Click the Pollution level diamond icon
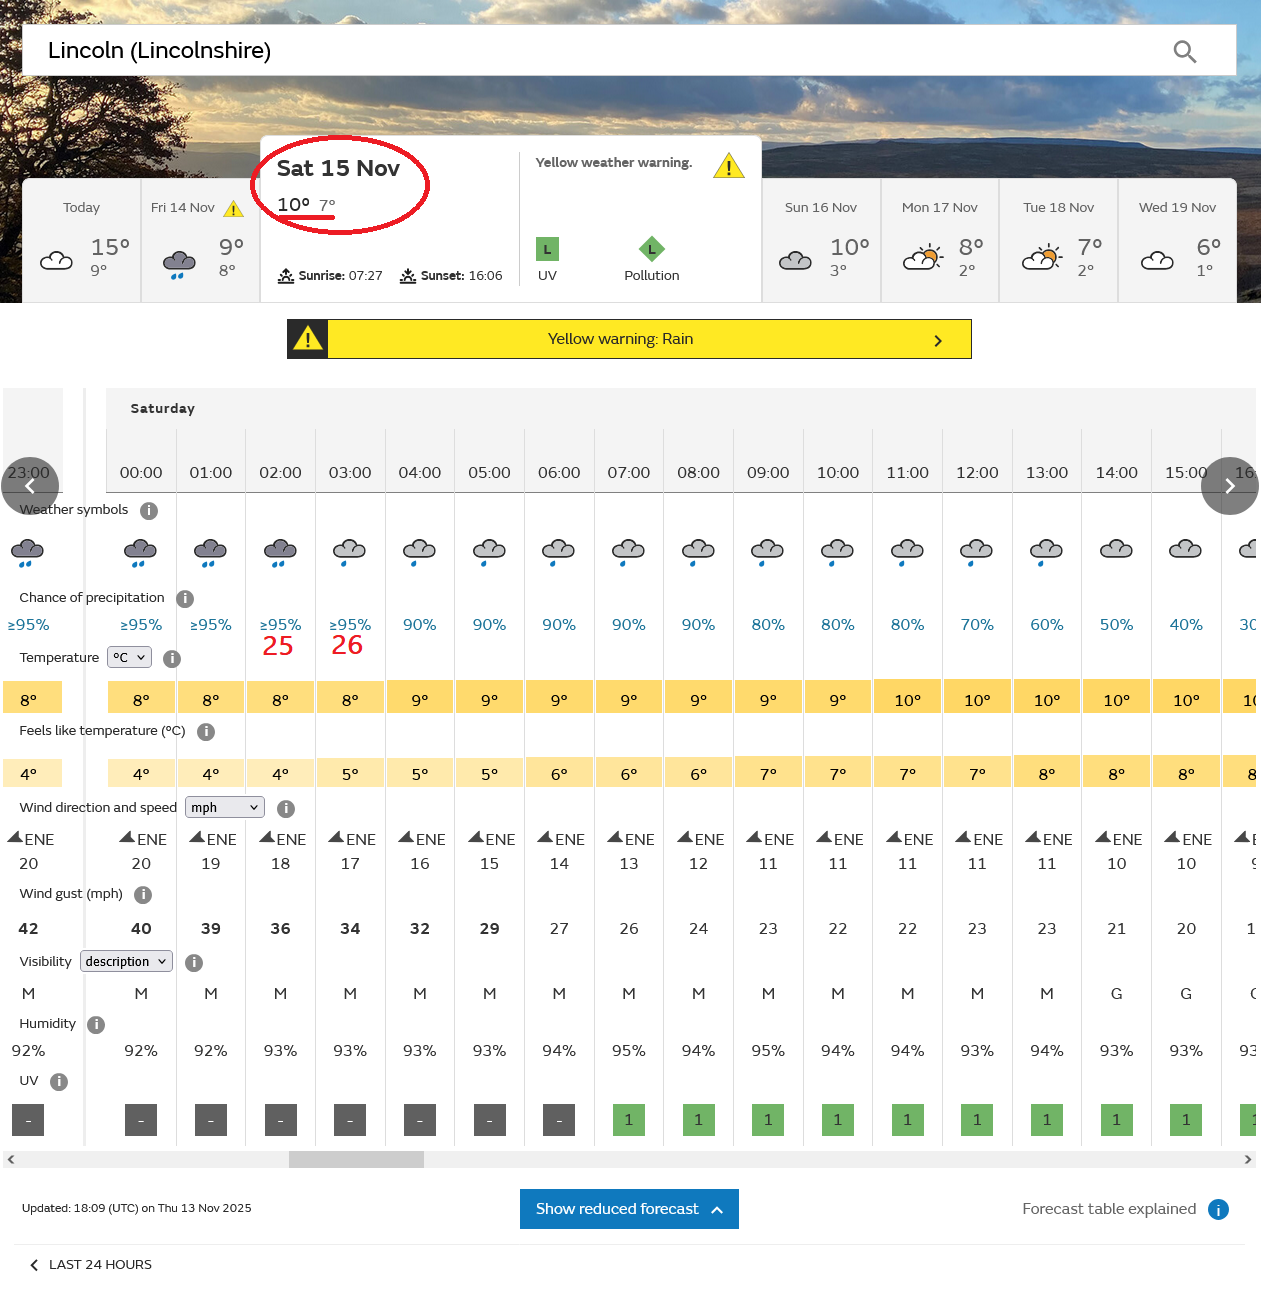 tap(651, 249)
